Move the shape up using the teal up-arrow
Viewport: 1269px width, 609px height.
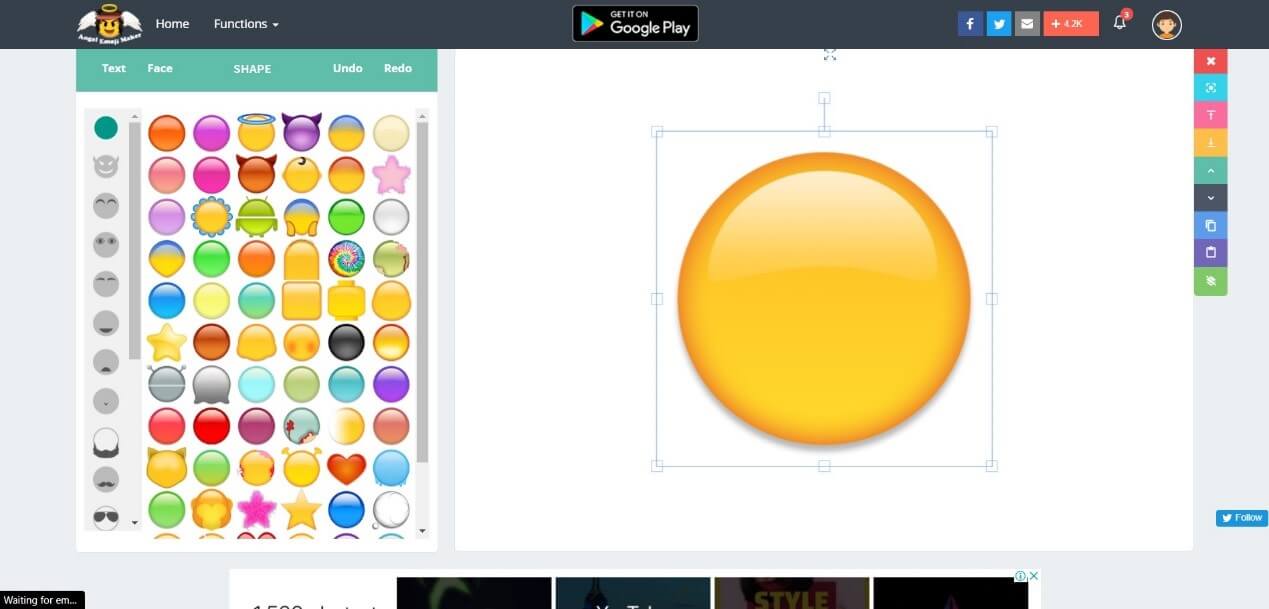pos(1210,169)
